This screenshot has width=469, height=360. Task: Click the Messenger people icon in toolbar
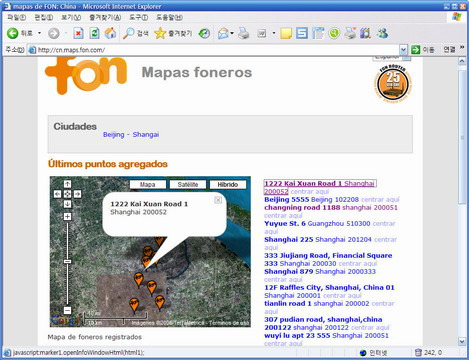[382, 33]
